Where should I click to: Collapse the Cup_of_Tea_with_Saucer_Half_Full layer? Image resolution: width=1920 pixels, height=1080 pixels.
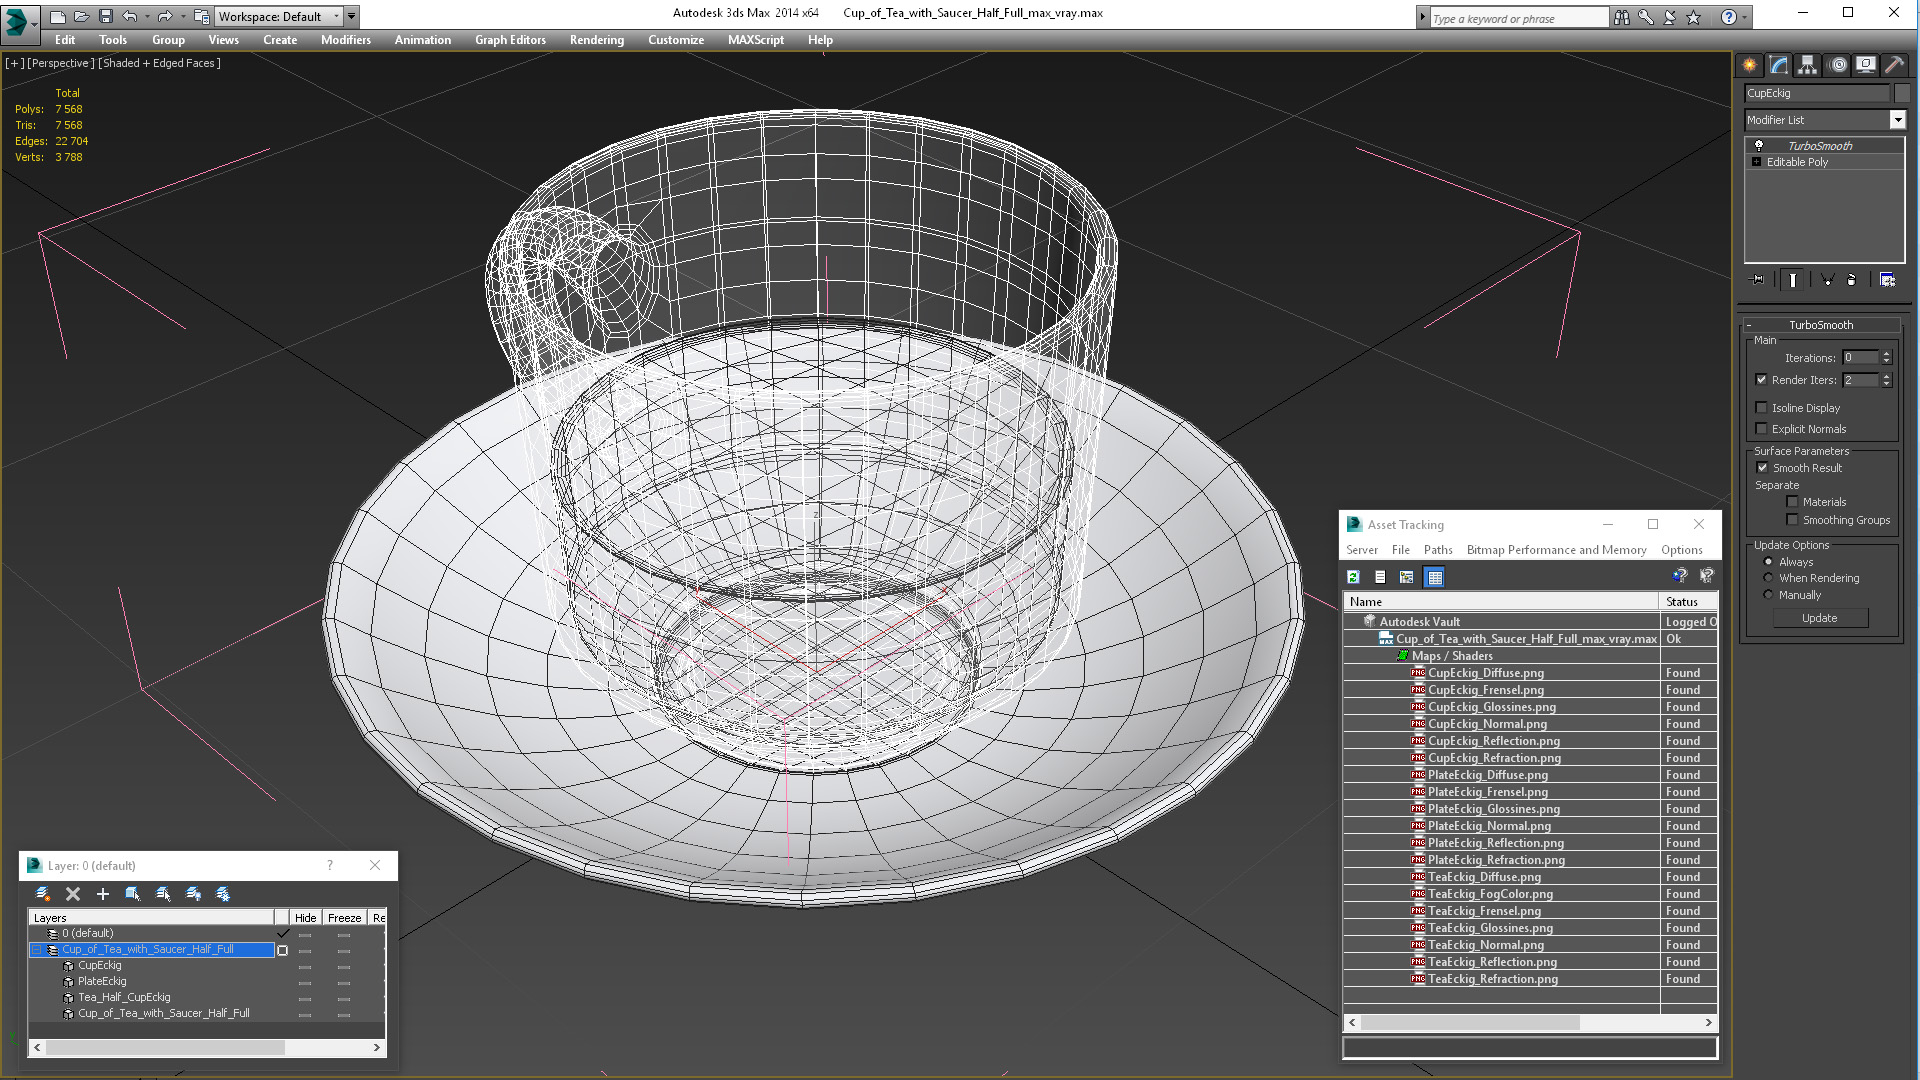(x=37, y=950)
